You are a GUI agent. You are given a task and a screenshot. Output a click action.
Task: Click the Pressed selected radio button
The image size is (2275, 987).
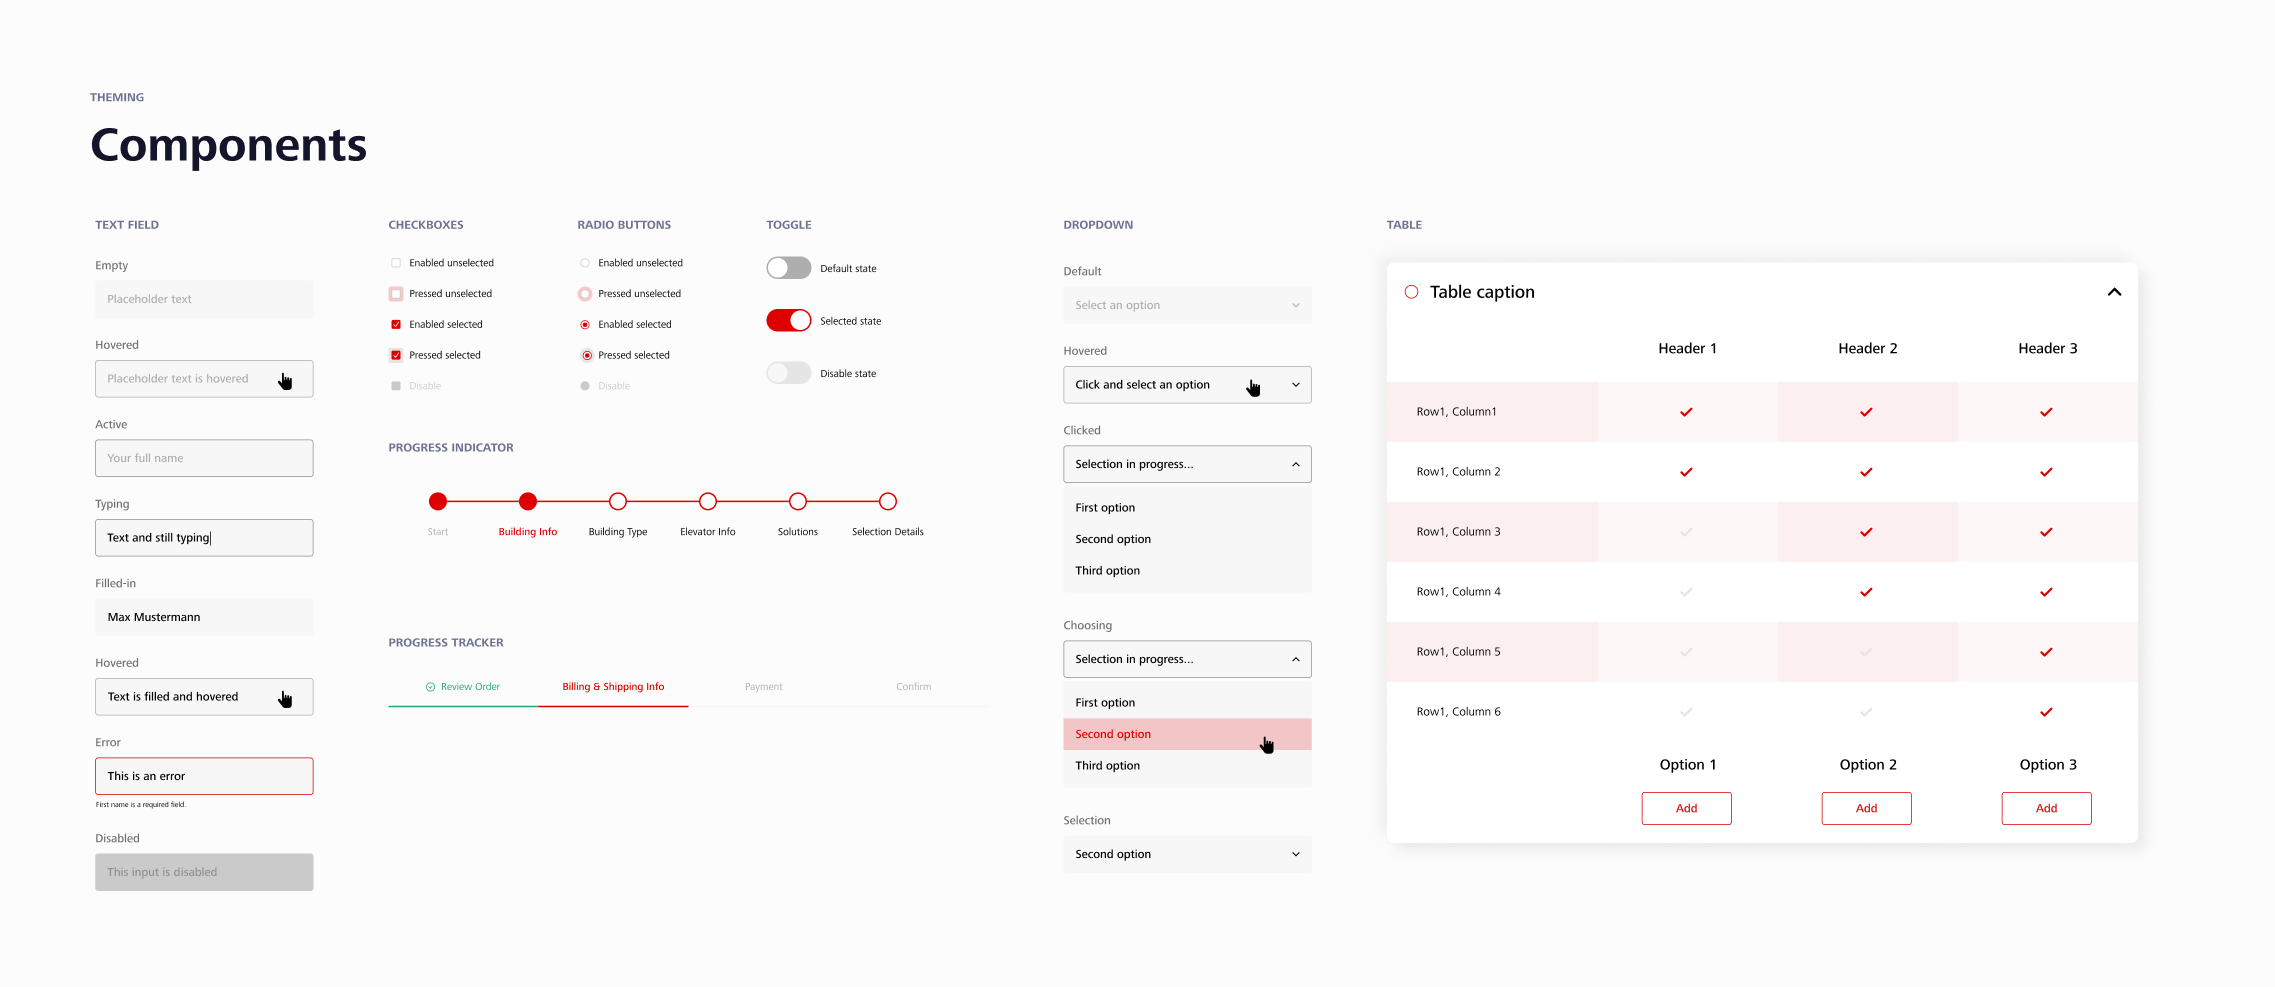(585, 355)
